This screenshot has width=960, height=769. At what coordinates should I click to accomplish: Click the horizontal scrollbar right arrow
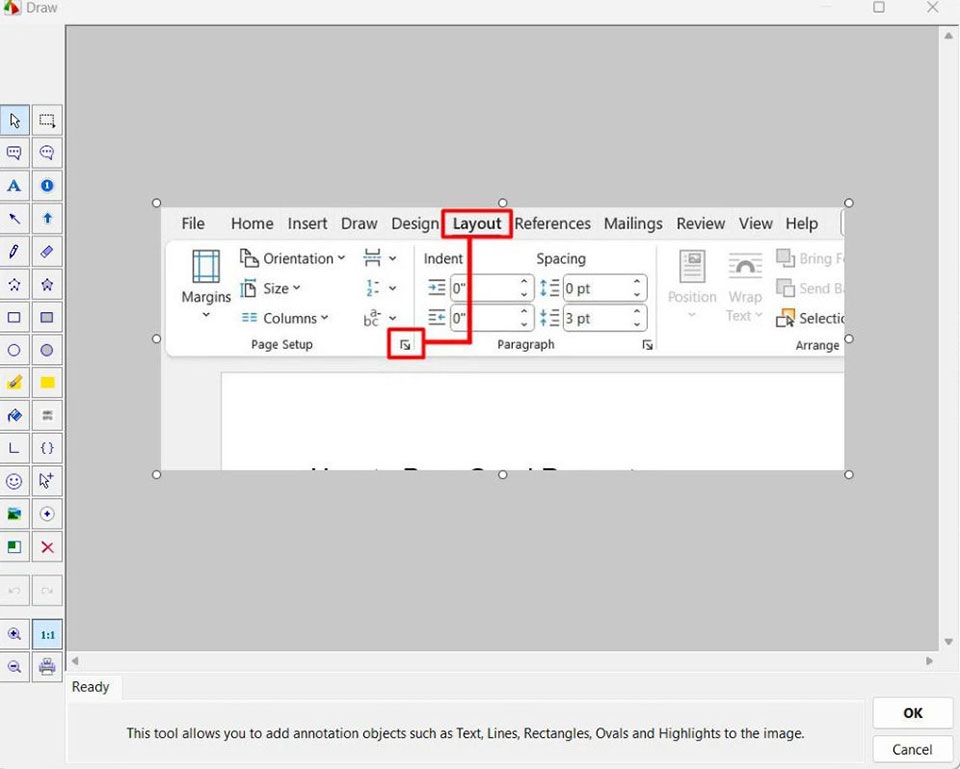[x=929, y=661]
